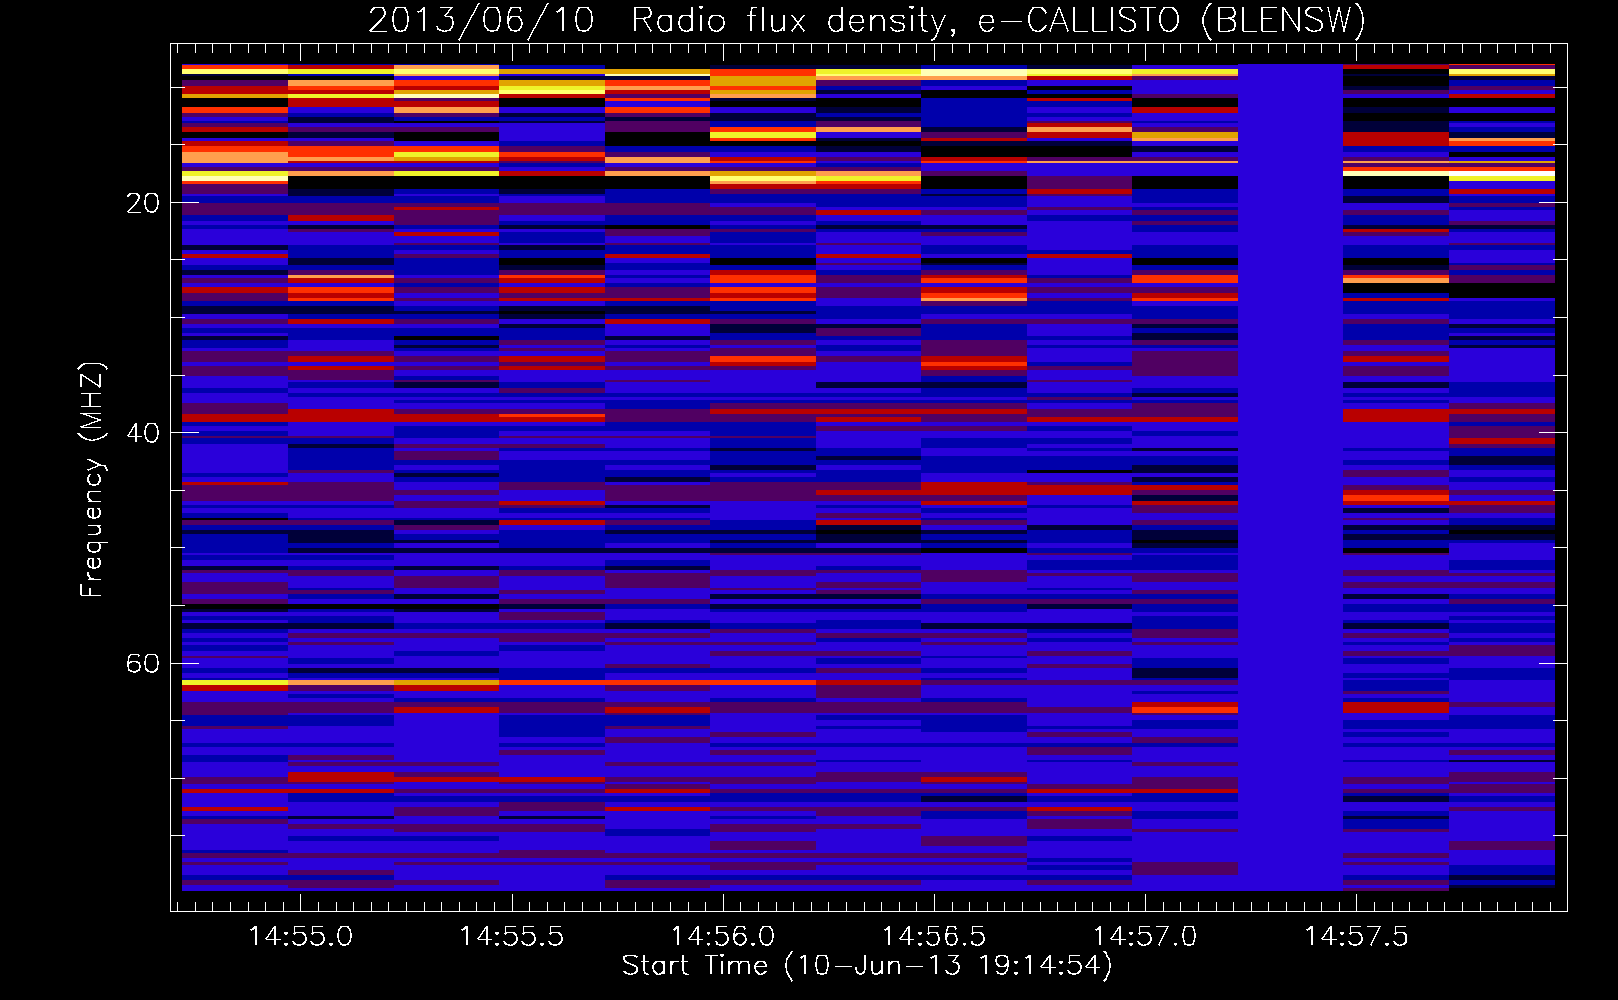Click the 'e-CALLISTO (BLENSW)' text in title
1618x1000 pixels.
pos(1171,21)
